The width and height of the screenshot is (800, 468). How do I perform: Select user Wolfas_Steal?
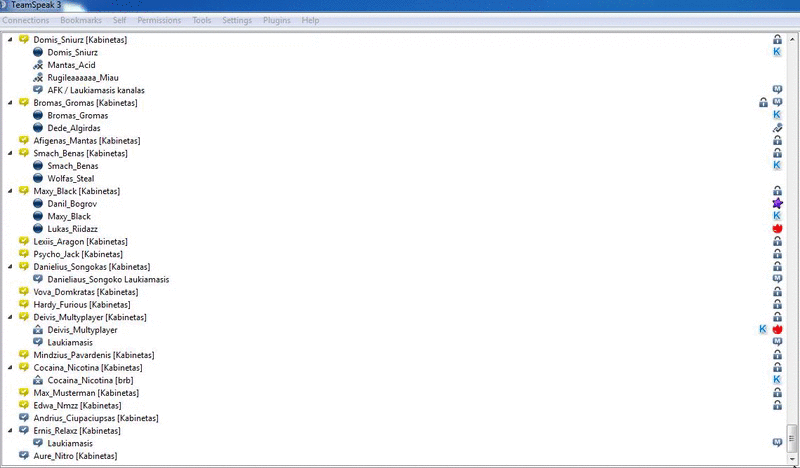click(x=70, y=179)
